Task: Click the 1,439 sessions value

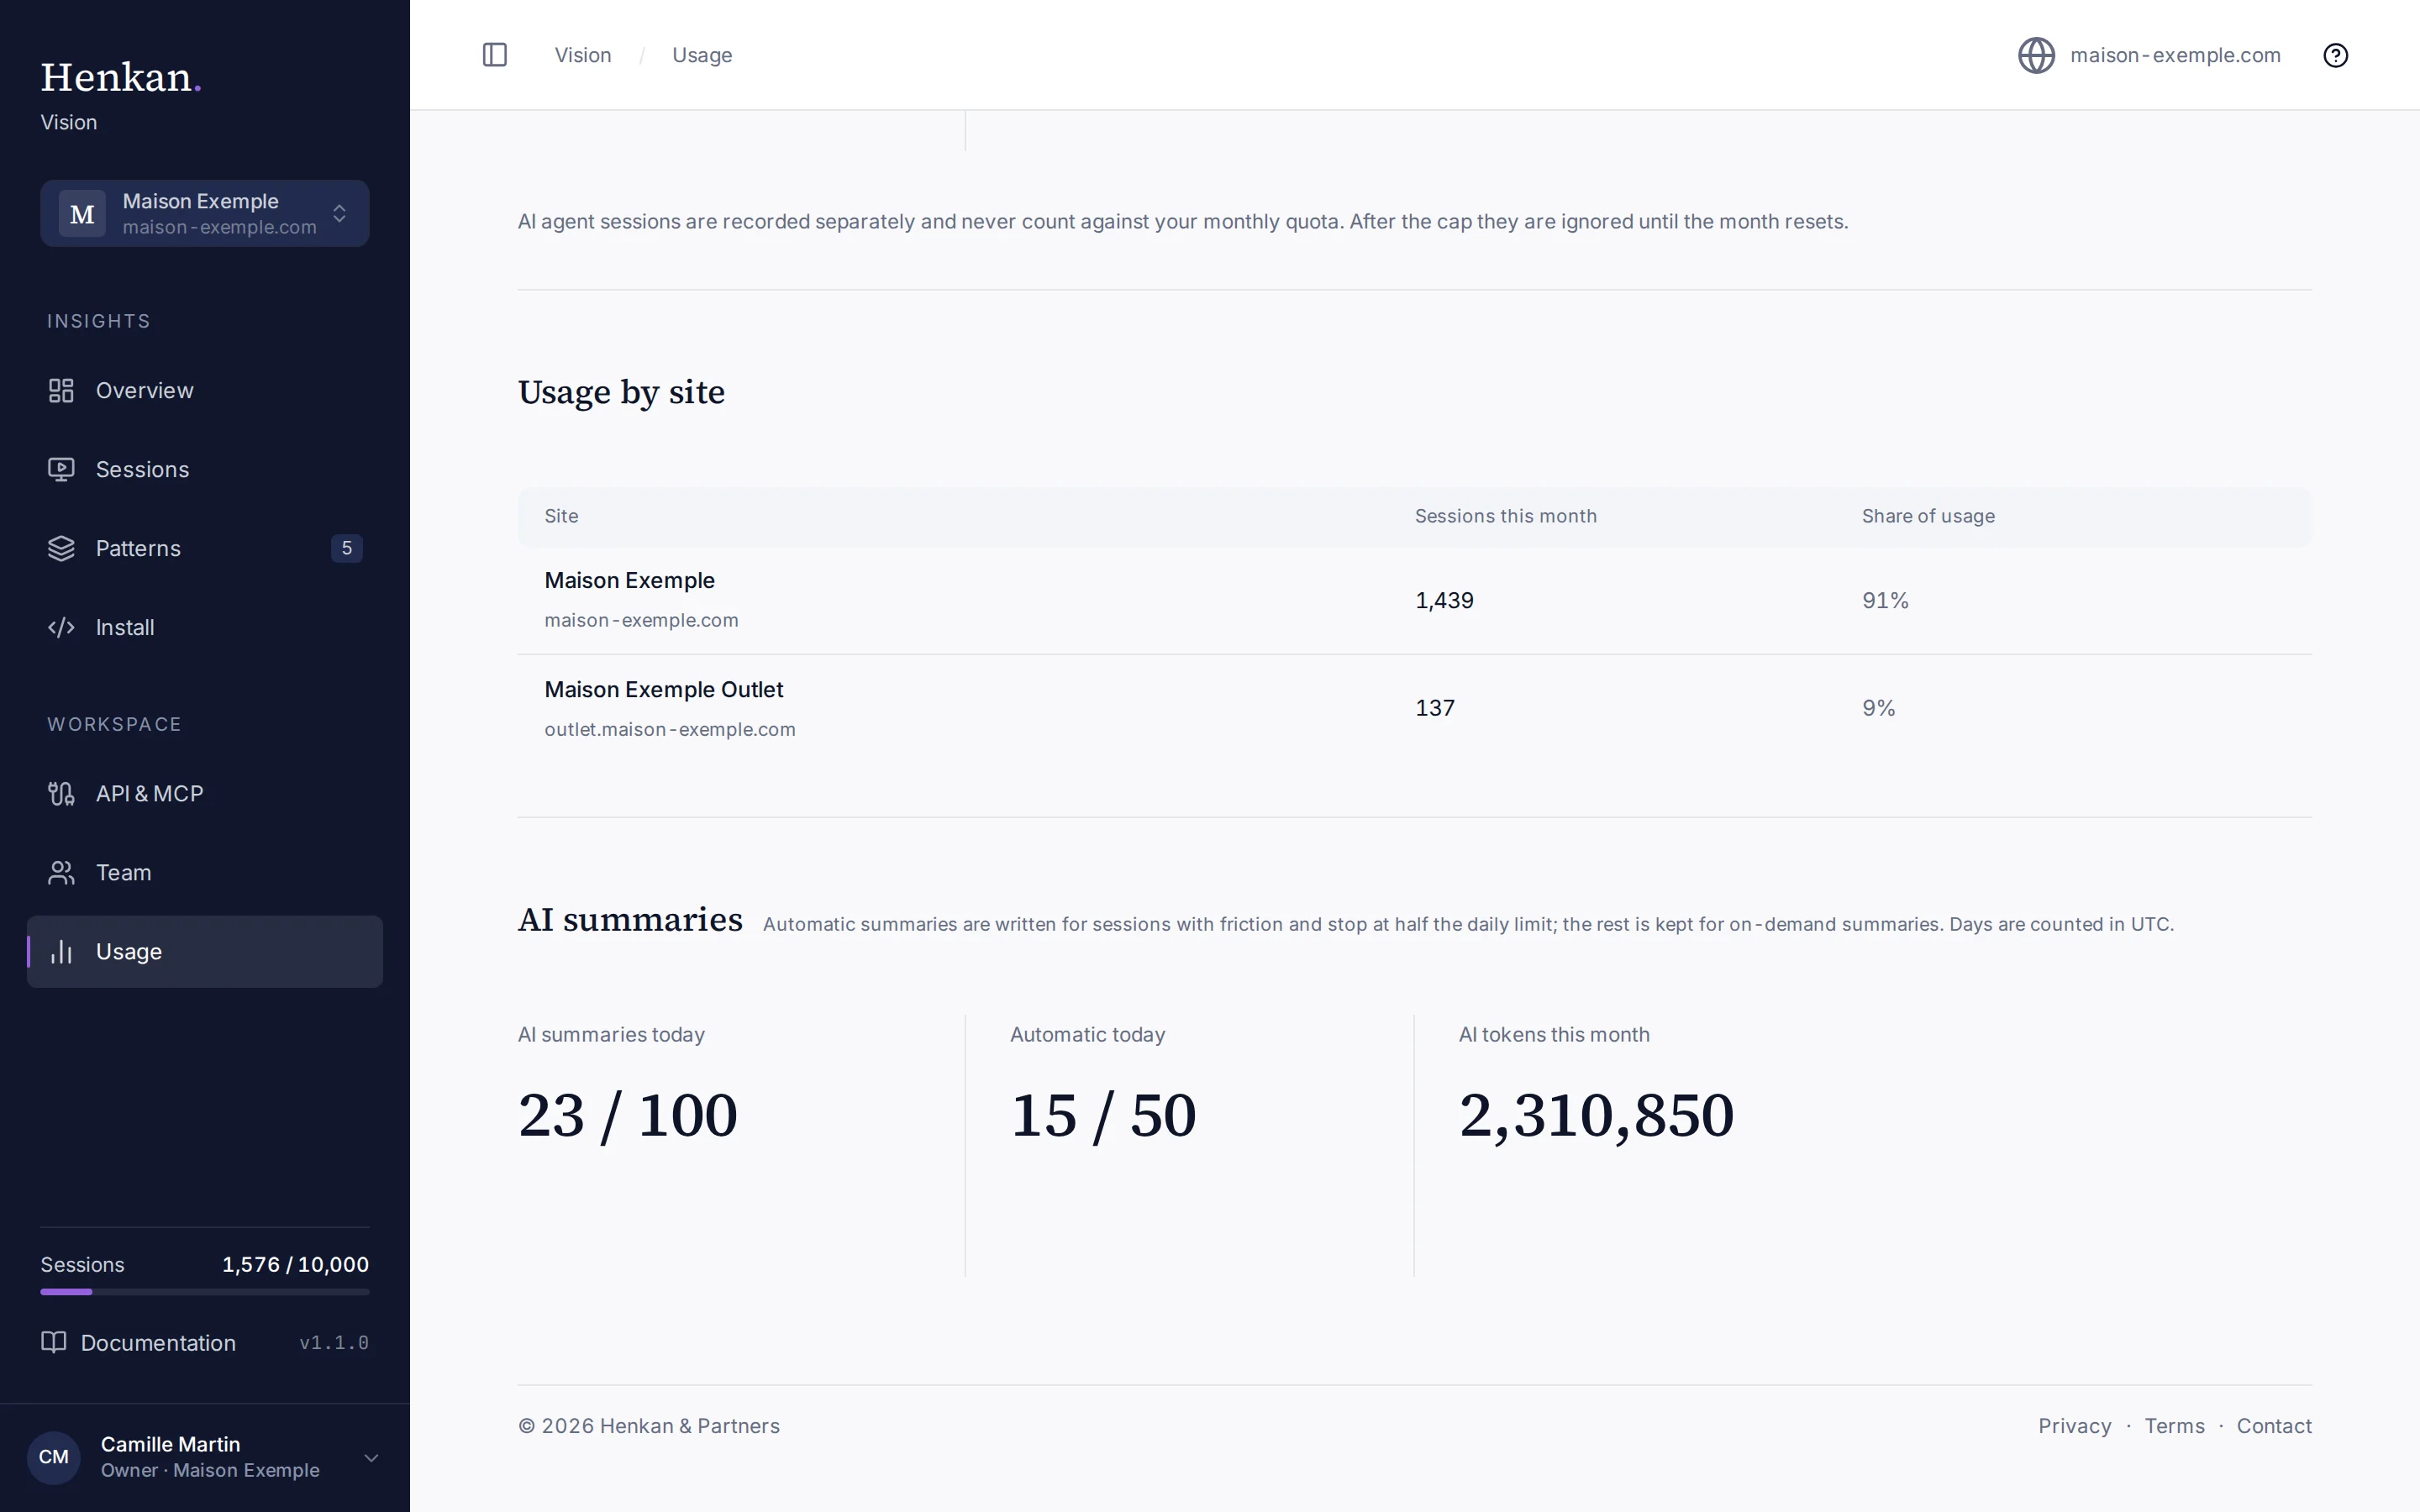Action: [1444, 601]
